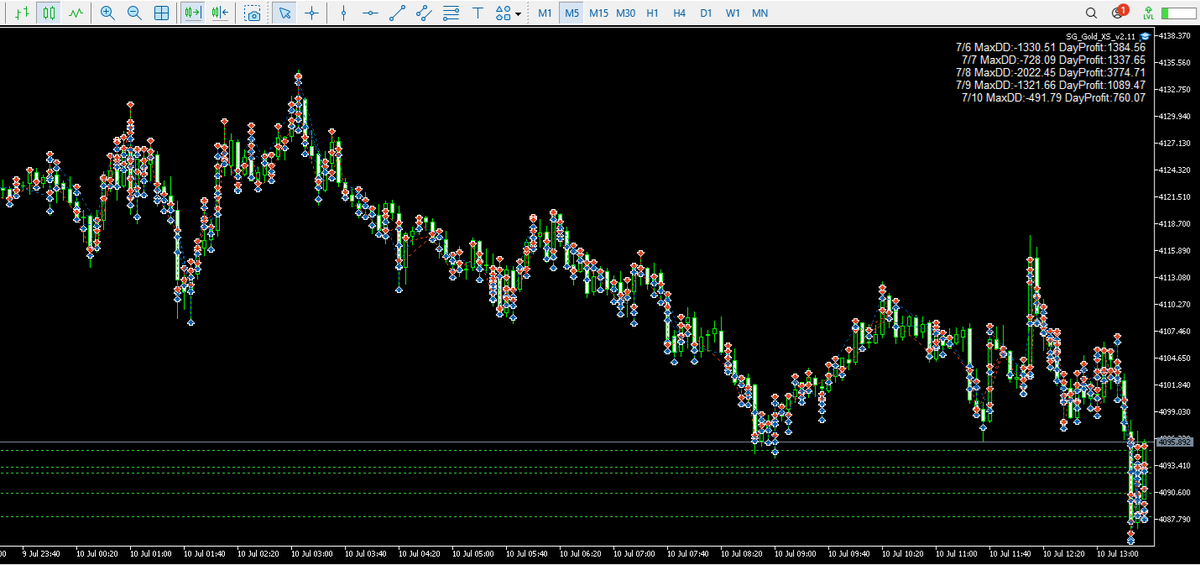This screenshot has height=565, width=1200.
Task: Activate the crosshair tool
Action: (312, 13)
